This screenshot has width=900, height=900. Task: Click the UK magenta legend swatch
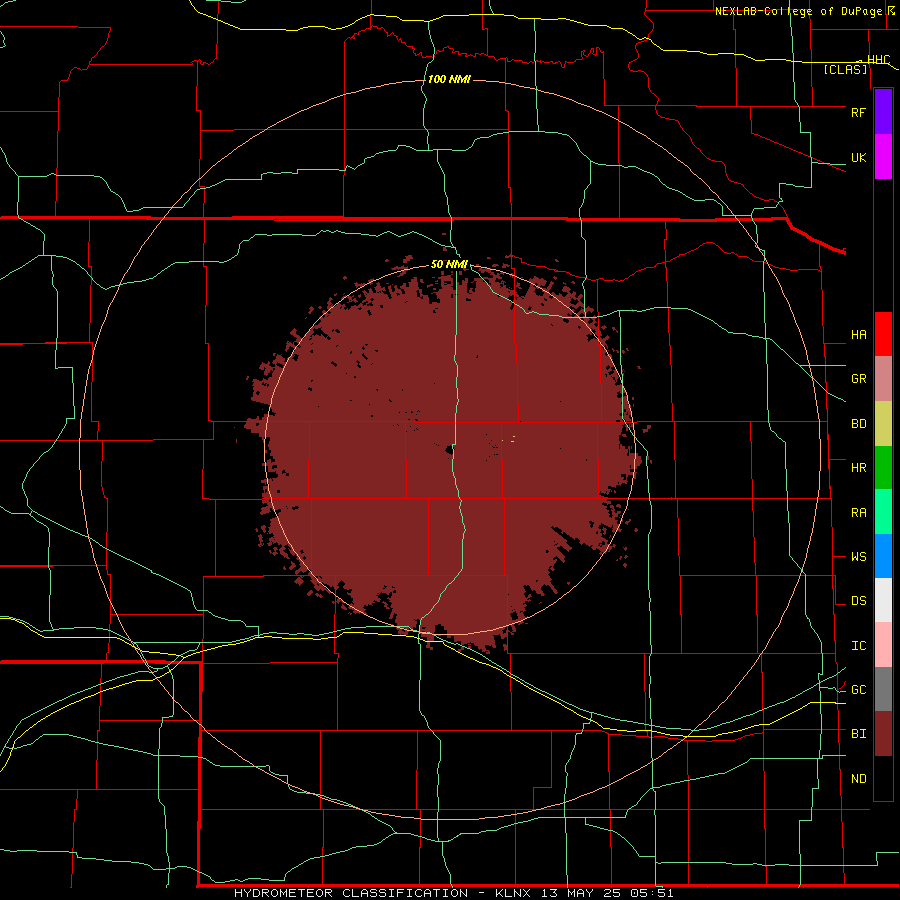883,157
